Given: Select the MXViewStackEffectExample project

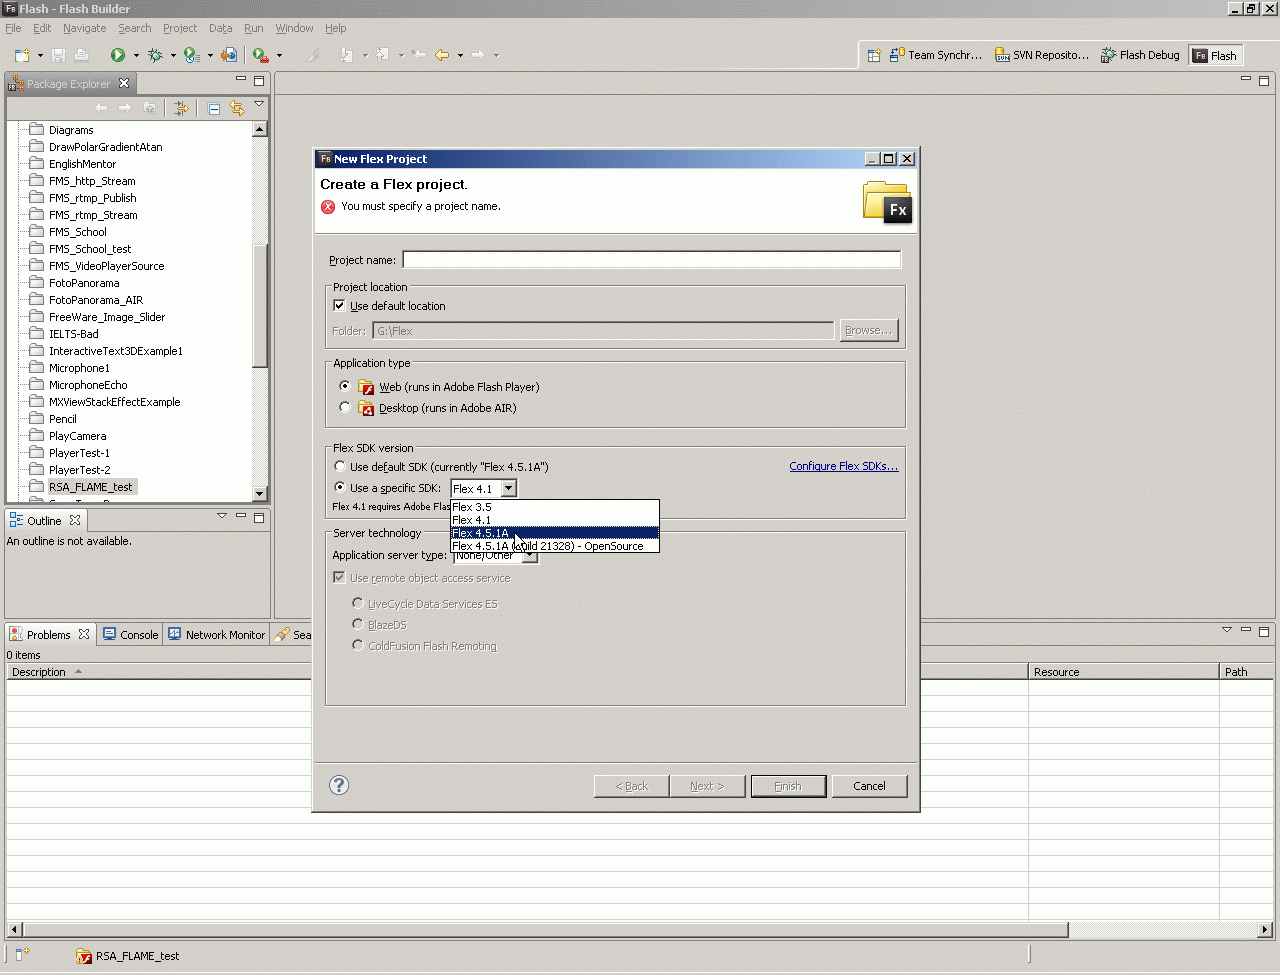Looking at the screenshot, I should tap(115, 402).
